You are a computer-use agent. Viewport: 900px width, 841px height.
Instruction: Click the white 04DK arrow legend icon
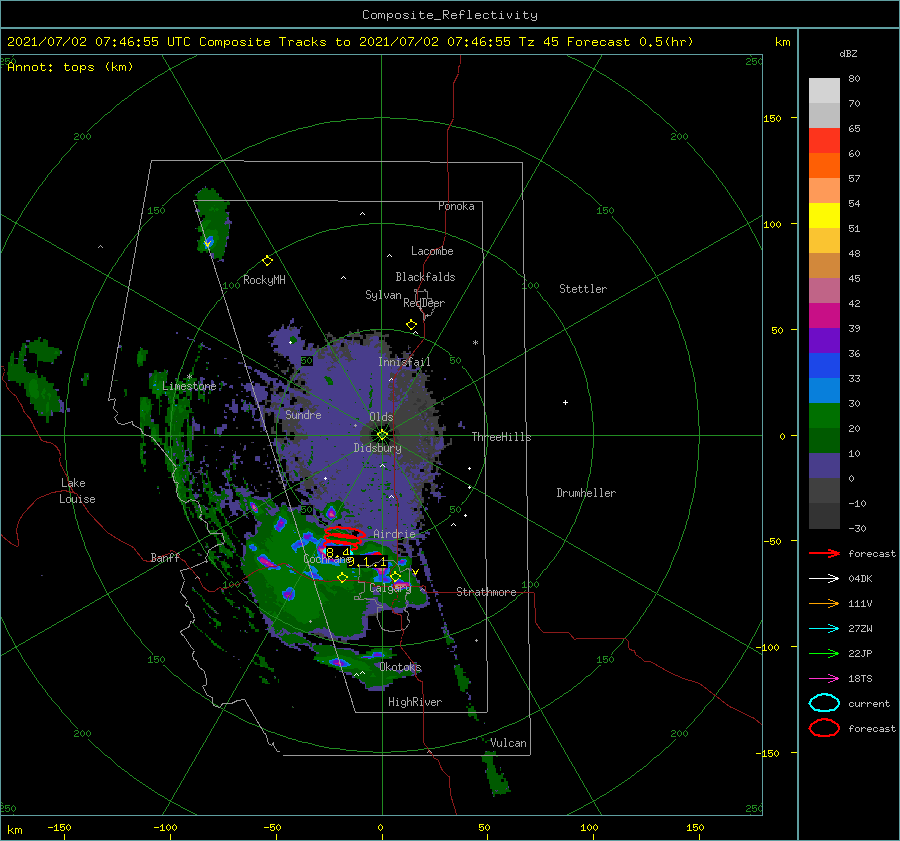(x=824, y=579)
